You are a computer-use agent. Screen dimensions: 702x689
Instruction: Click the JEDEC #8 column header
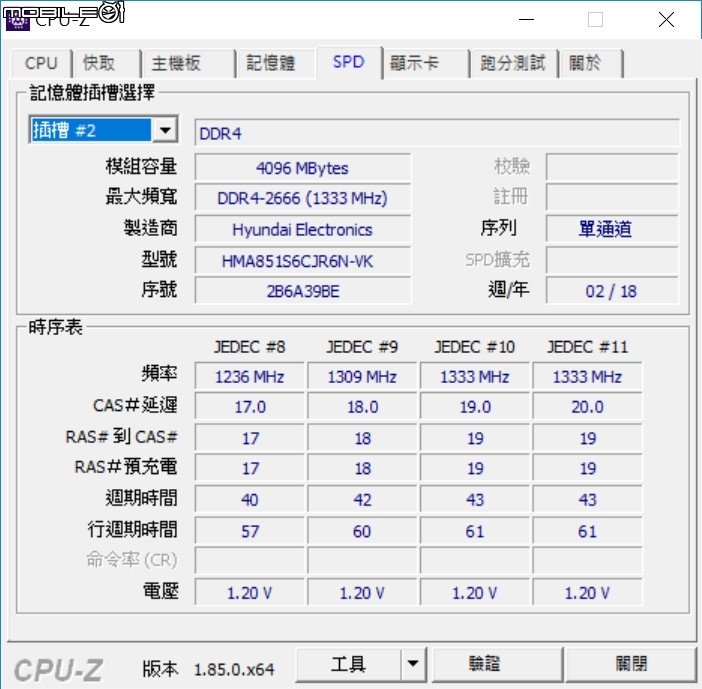point(250,347)
